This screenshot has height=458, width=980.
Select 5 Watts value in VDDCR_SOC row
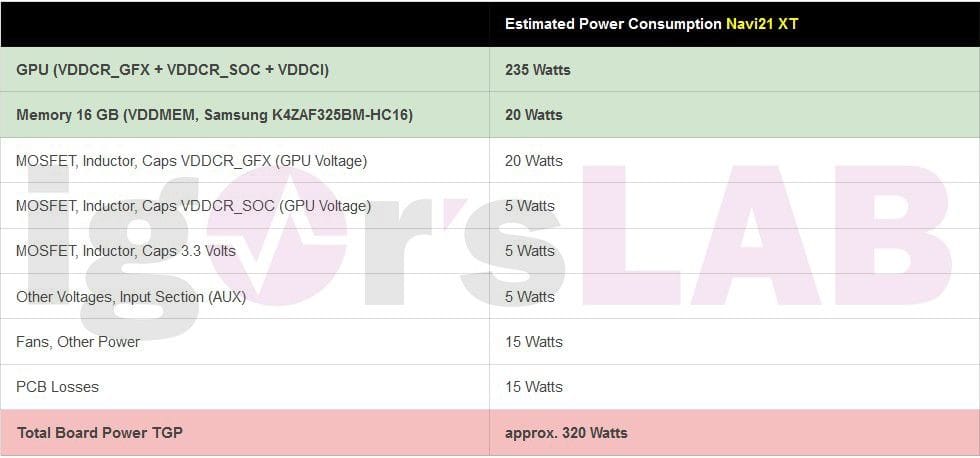click(529, 206)
